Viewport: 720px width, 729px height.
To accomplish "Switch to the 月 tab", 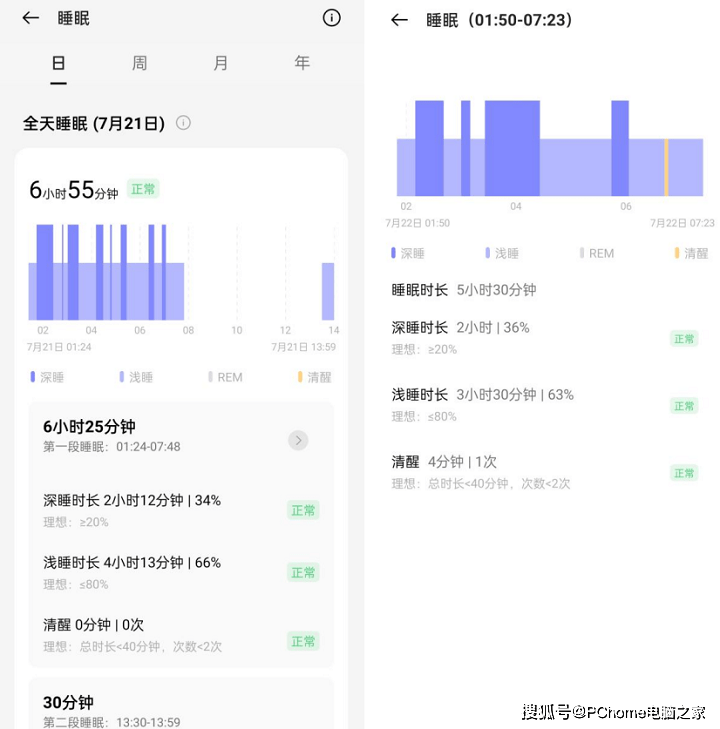I will point(221,63).
